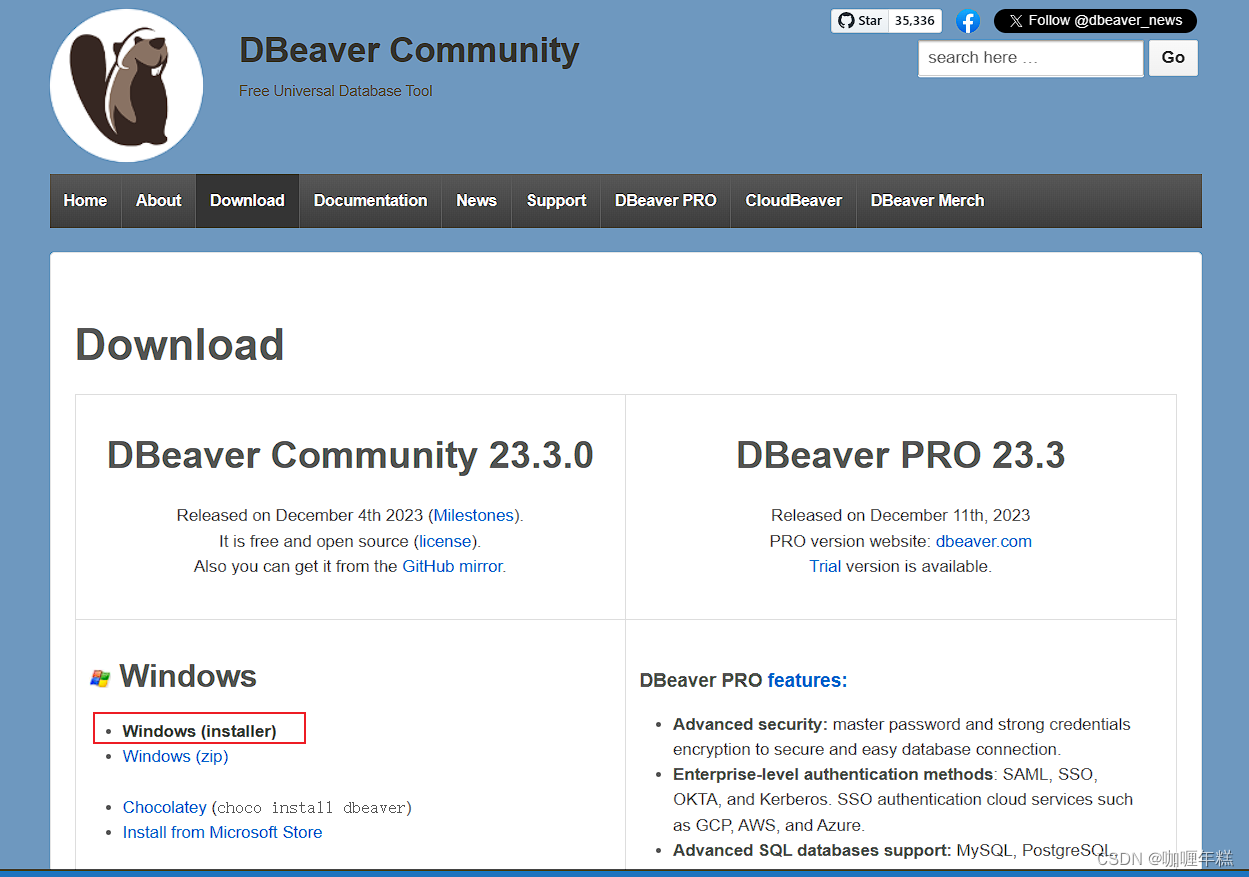The width and height of the screenshot is (1249, 877).
Task: Open the About menu item
Action: pyautogui.click(x=159, y=201)
